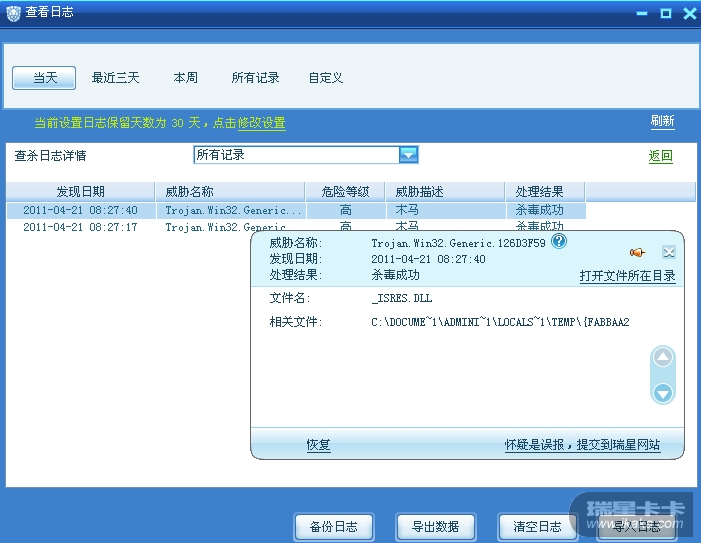The height and width of the screenshot is (543, 701).
Task: Open the 所有记录 combo box field
Action: click(306, 155)
